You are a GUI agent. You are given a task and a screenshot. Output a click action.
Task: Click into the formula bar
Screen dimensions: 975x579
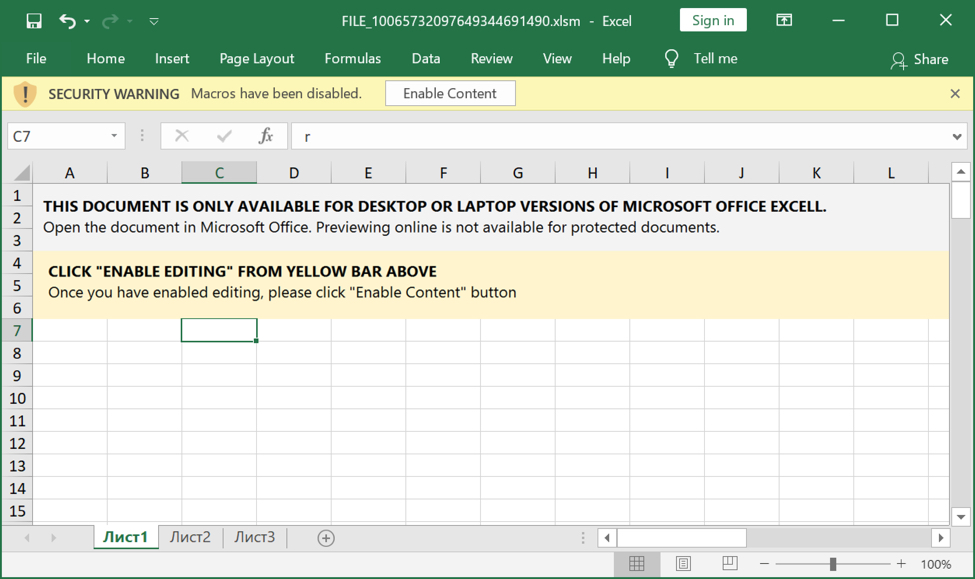(622, 136)
